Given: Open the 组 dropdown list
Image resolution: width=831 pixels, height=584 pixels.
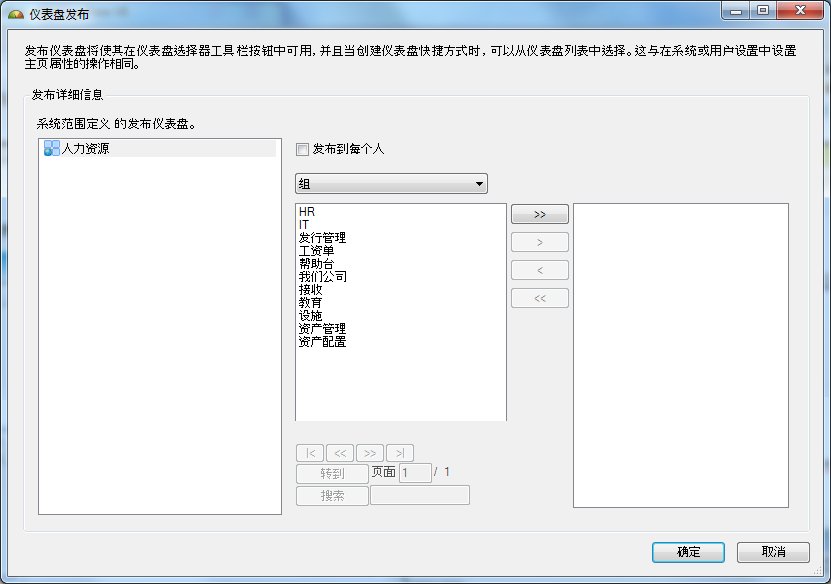Looking at the screenshot, I should pos(391,184).
